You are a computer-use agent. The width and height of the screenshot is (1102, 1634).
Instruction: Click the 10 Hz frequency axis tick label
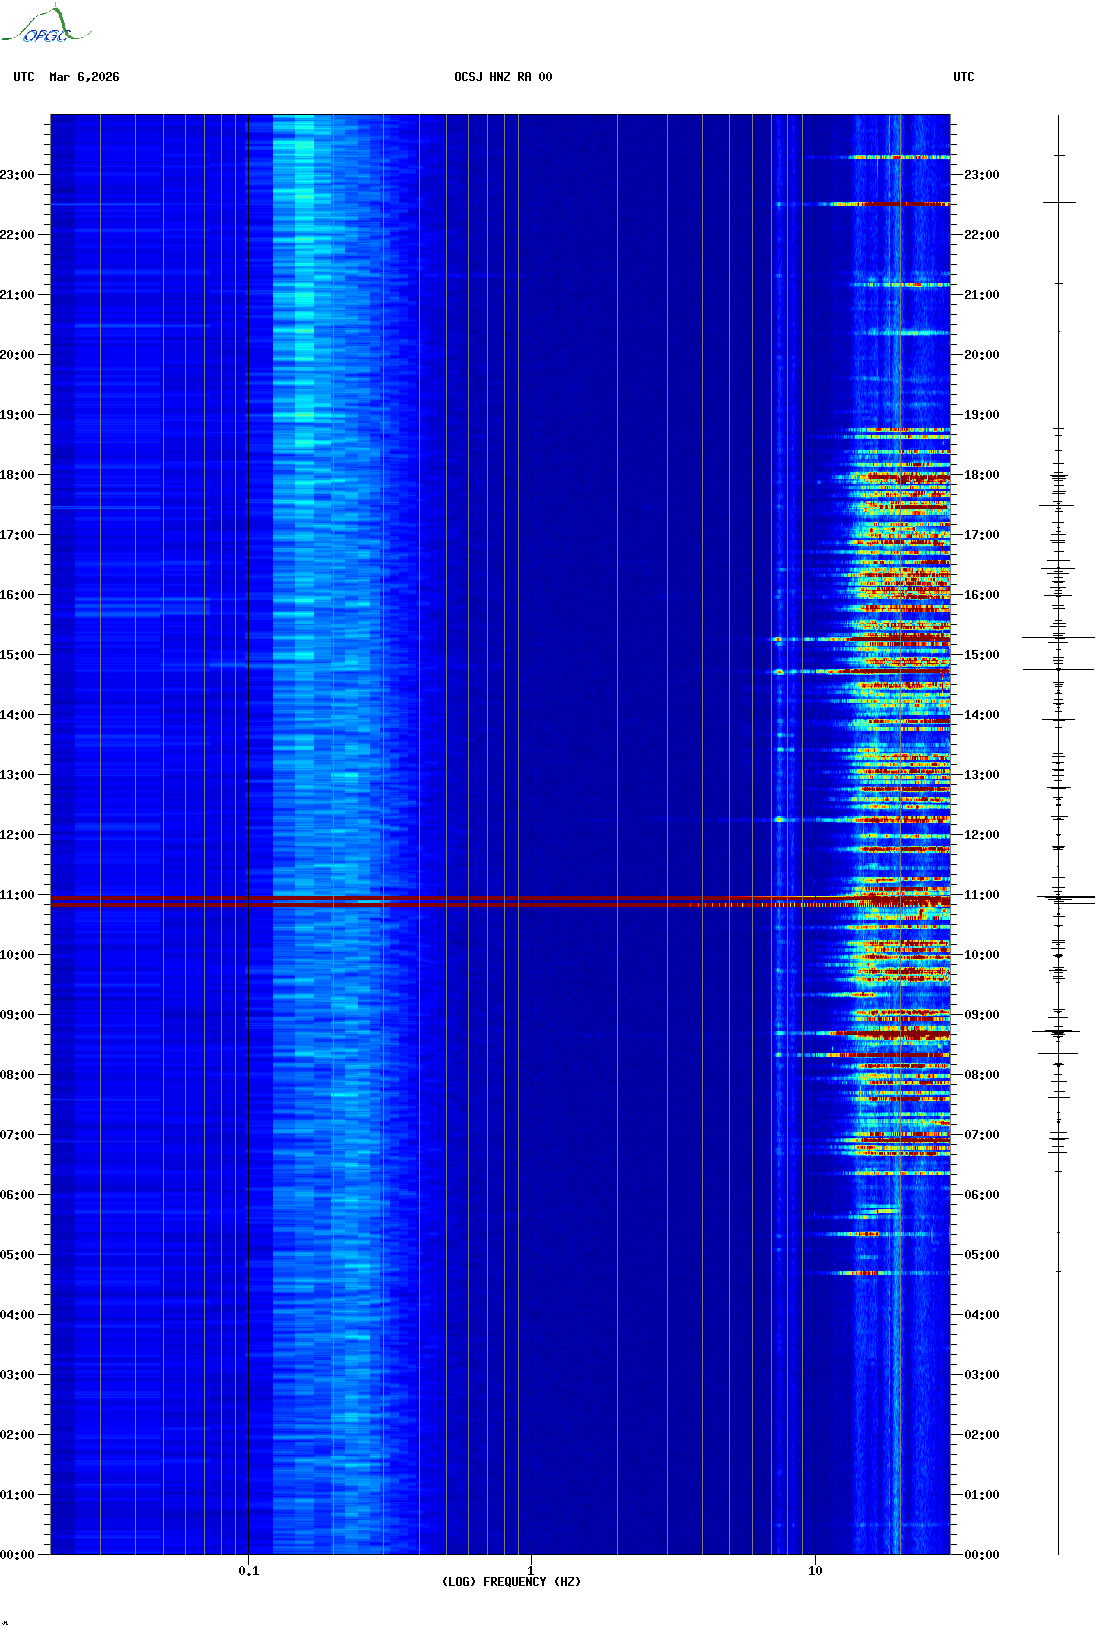815,1570
